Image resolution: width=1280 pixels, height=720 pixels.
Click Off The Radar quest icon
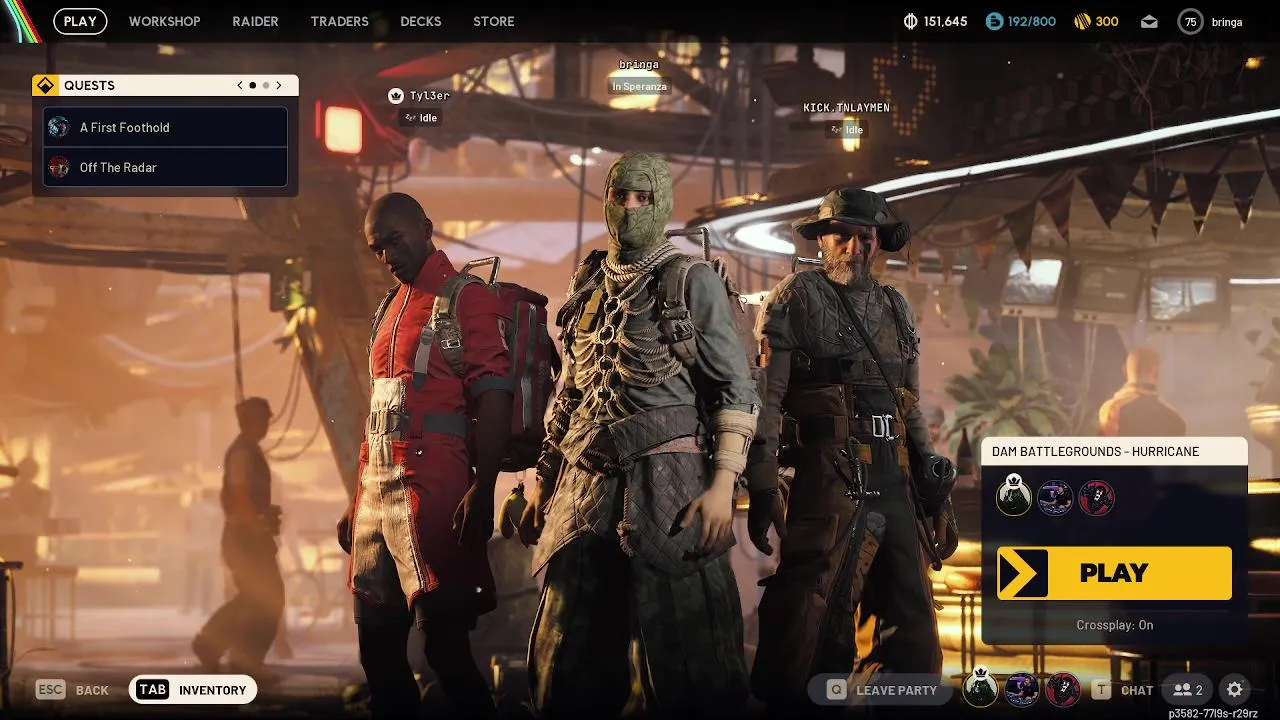(x=59, y=167)
